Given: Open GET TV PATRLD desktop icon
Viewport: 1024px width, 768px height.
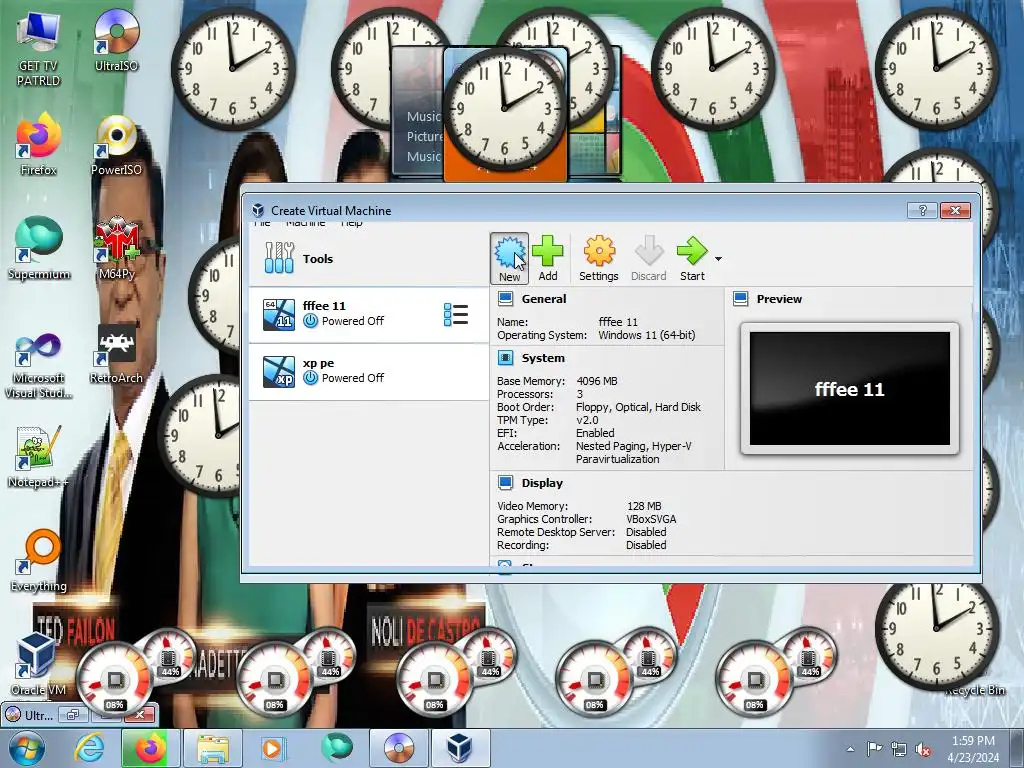Looking at the screenshot, I should pyautogui.click(x=38, y=50).
